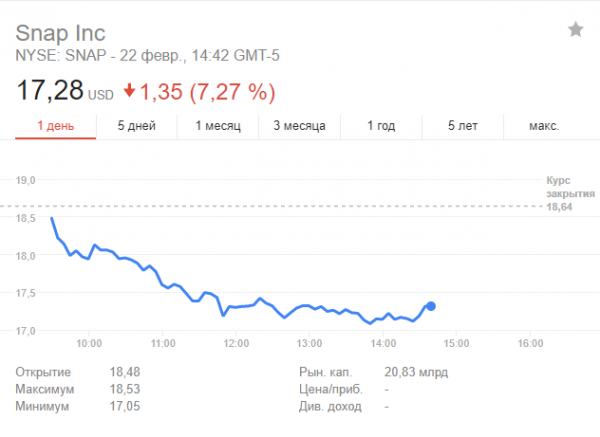Click the red down arrow beside the price change
This screenshot has height=437, width=600.
tap(129, 92)
